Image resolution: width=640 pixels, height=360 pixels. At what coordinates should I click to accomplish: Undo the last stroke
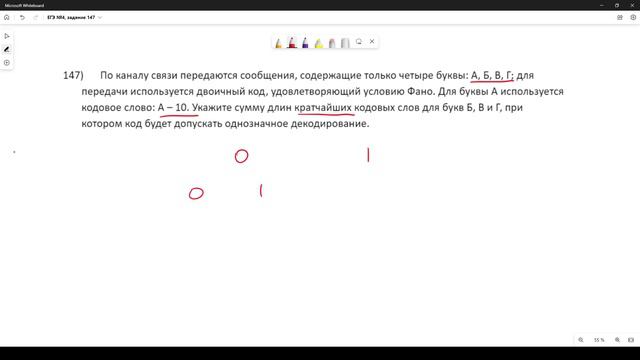click(x=22, y=18)
